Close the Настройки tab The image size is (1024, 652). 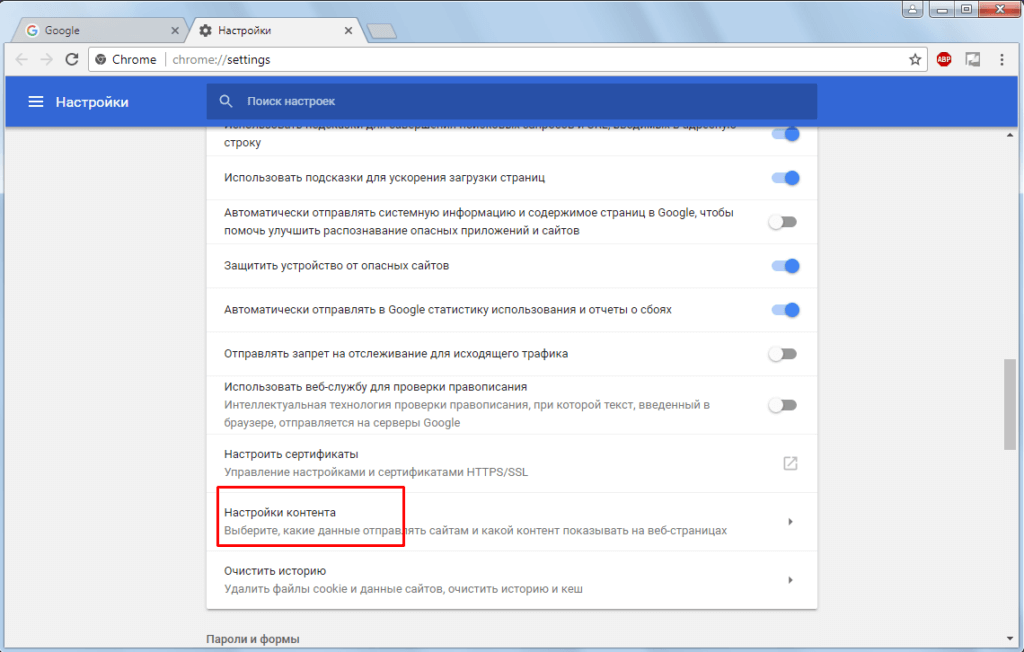[x=348, y=30]
